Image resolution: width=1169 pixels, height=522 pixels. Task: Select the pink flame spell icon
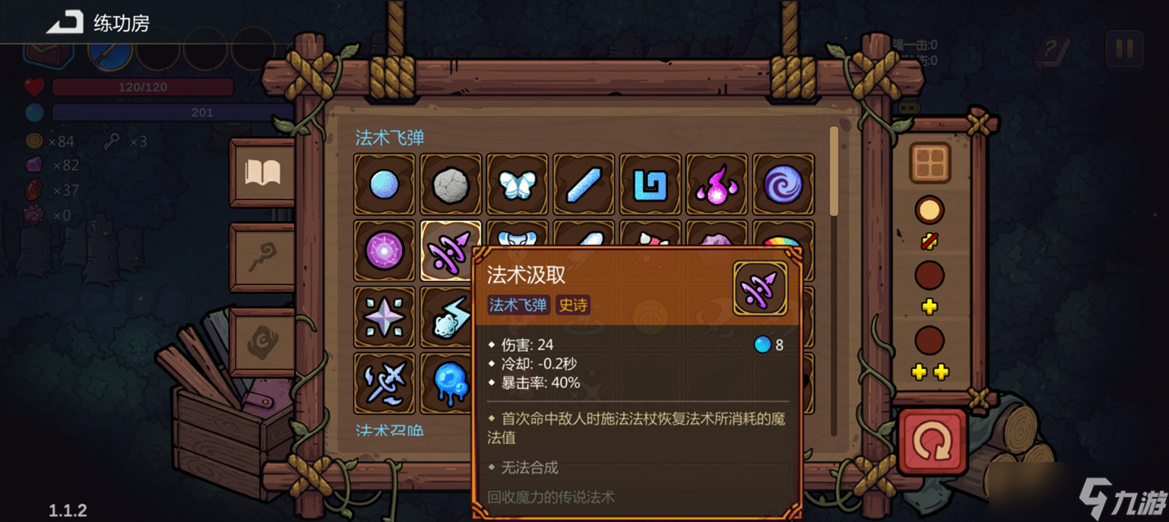click(716, 184)
